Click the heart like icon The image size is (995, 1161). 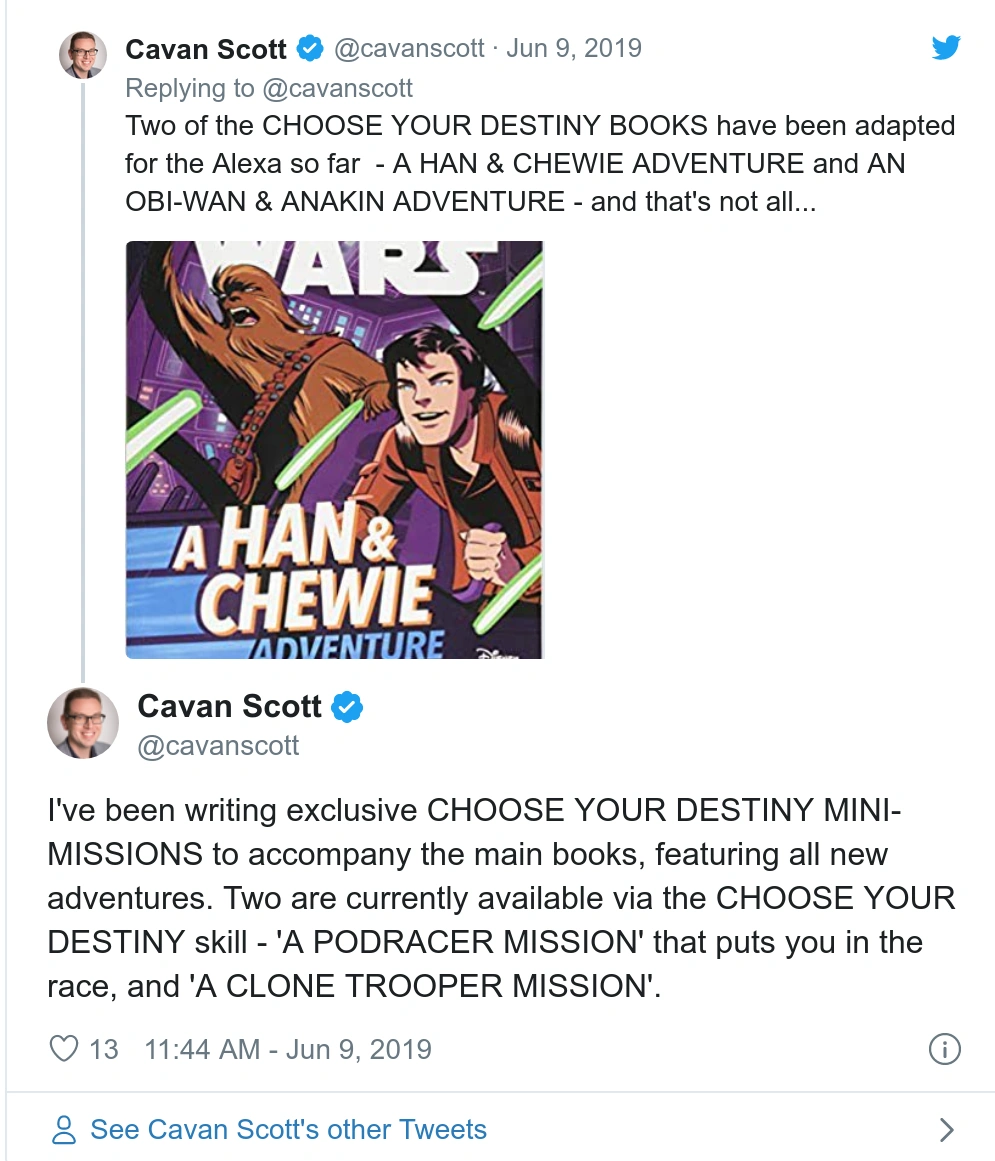(64, 1048)
